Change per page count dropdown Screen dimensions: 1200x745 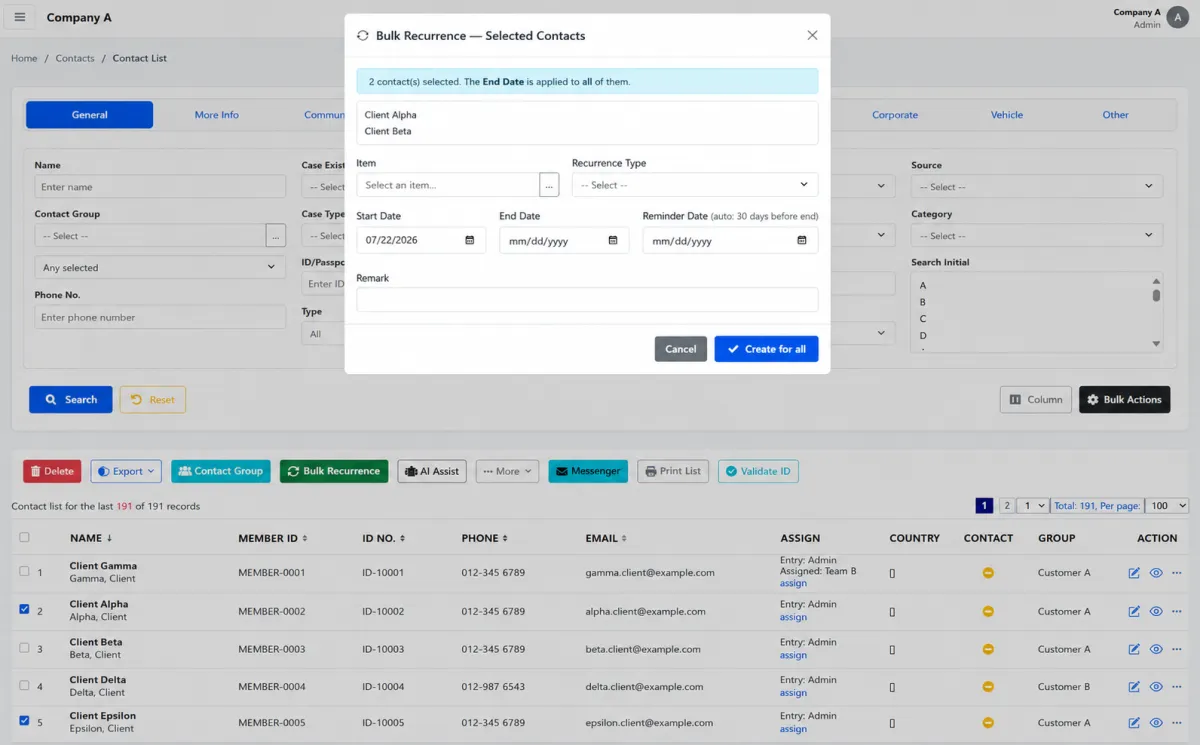1166,506
